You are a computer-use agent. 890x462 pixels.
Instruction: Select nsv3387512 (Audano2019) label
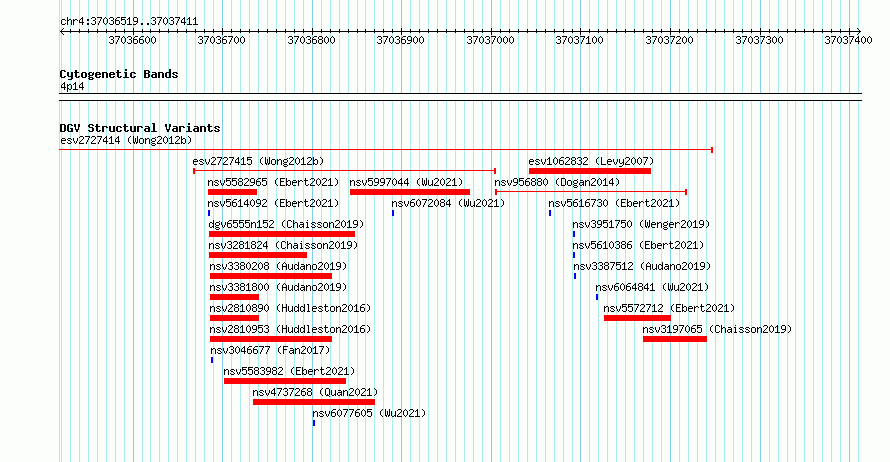point(642,266)
